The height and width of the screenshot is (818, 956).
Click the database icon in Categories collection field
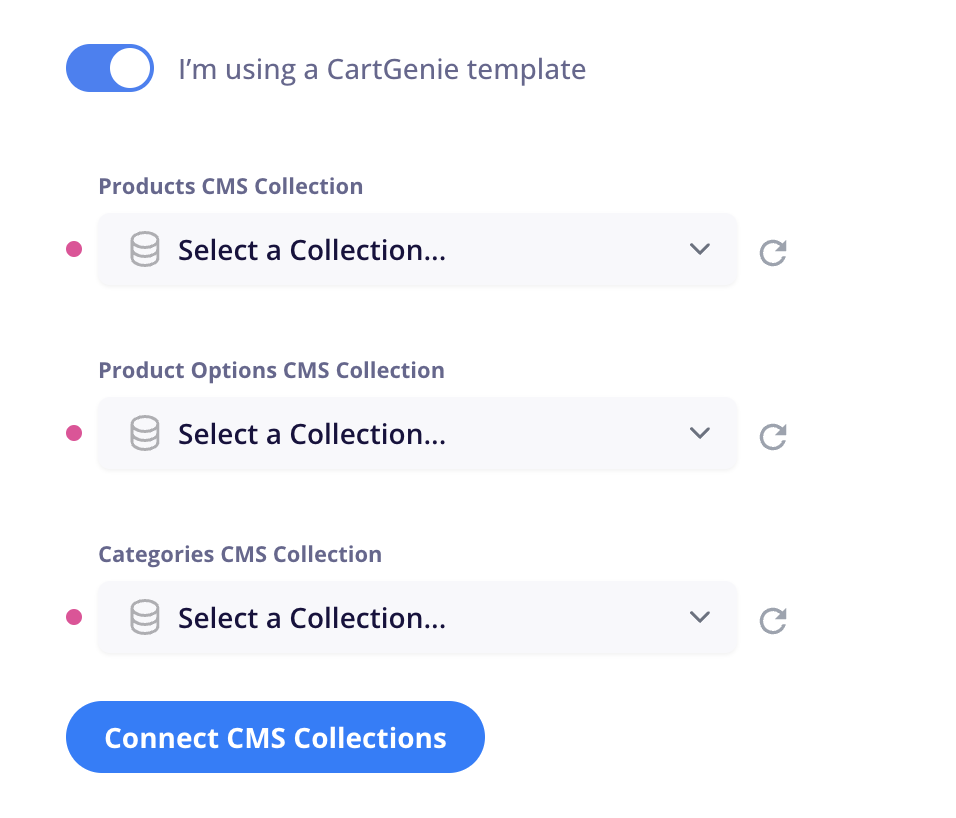(x=145, y=617)
